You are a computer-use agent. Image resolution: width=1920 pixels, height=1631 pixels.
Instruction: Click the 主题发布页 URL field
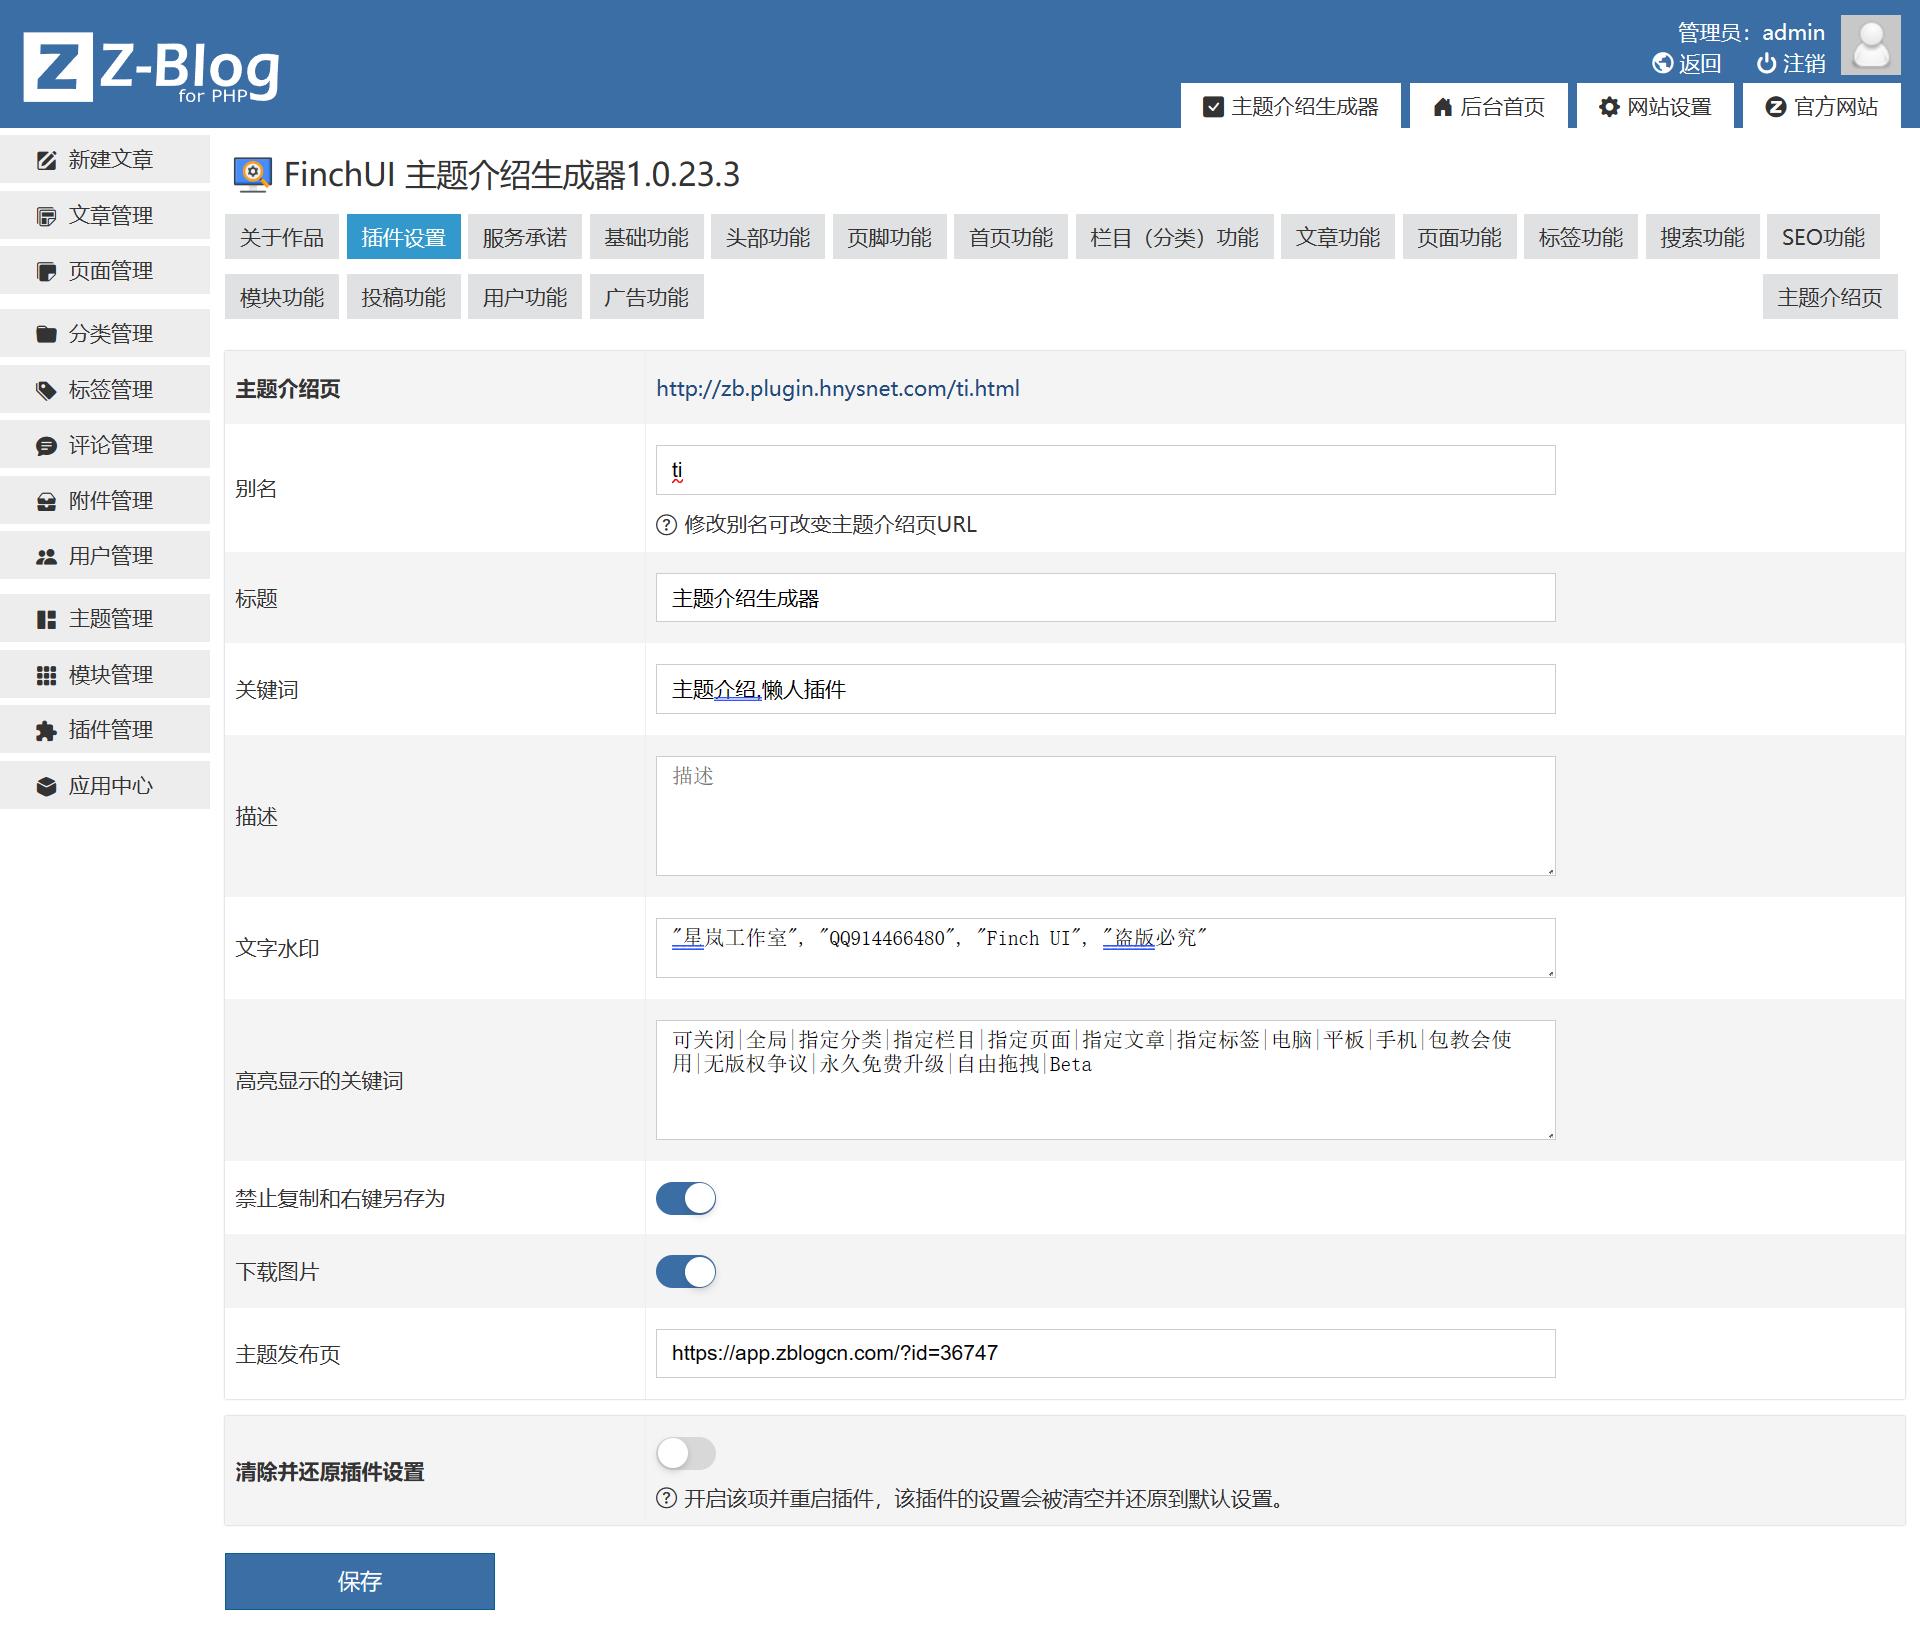coord(1106,1354)
